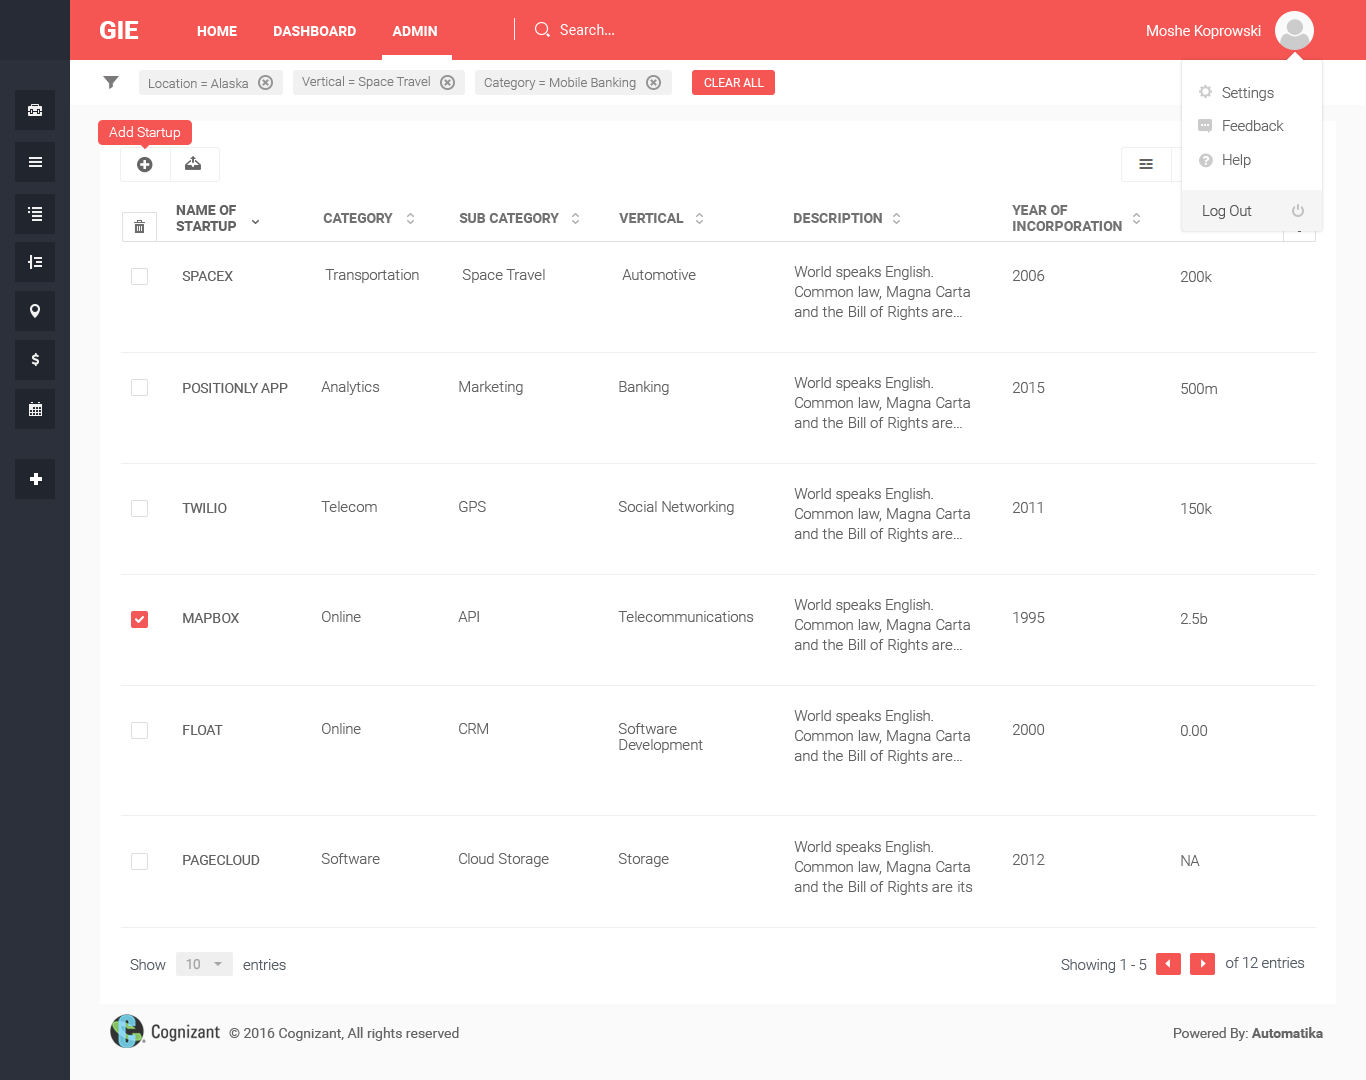Select Log Out from user menu
This screenshot has width=1366, height=1080.
click(1252, 211)
